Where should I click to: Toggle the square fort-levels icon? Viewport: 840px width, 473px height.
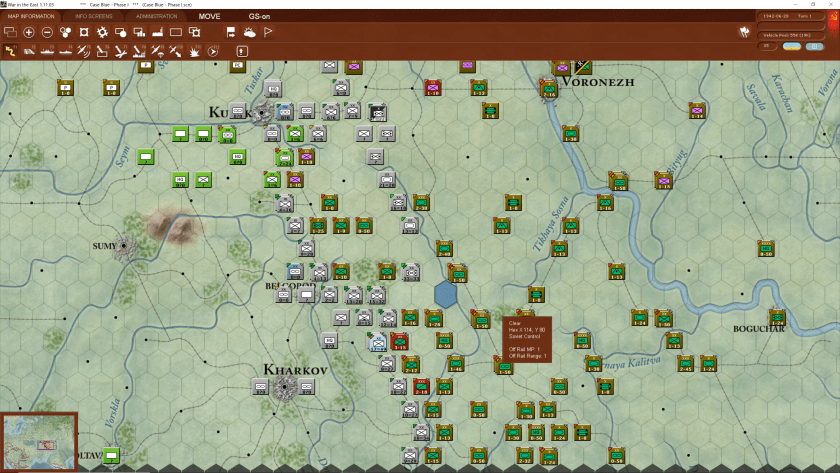[x=84, y=33]
